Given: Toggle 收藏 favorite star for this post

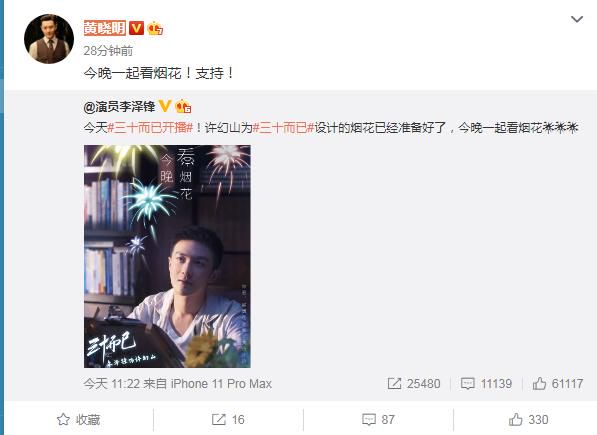Looking at the screenshot, I should 78,419.
